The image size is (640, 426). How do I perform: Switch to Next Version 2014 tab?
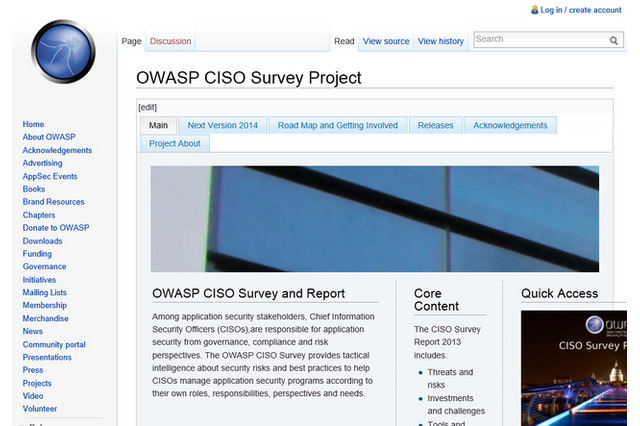click(x=222, y=125)
